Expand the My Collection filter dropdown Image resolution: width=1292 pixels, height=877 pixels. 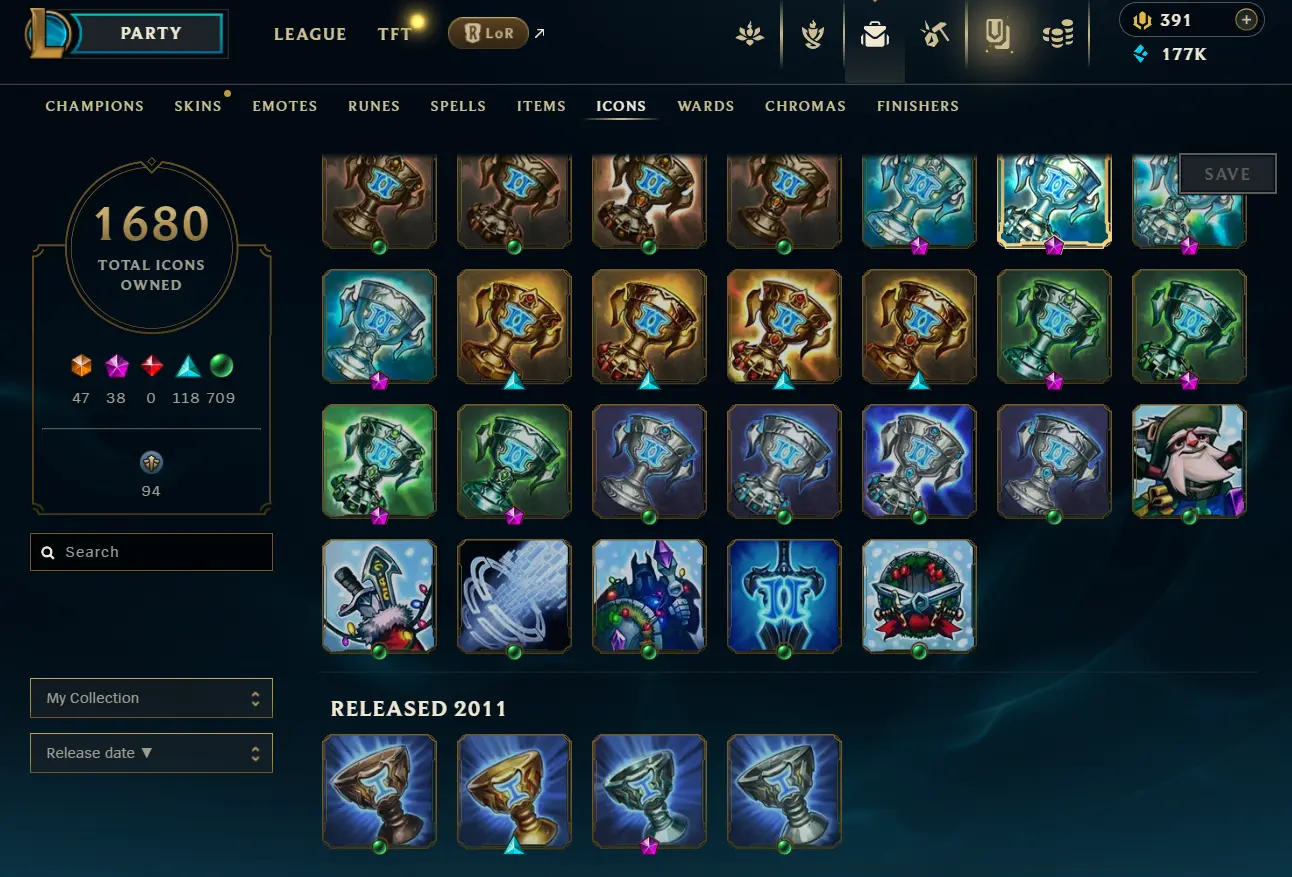(x=151, y=698)
